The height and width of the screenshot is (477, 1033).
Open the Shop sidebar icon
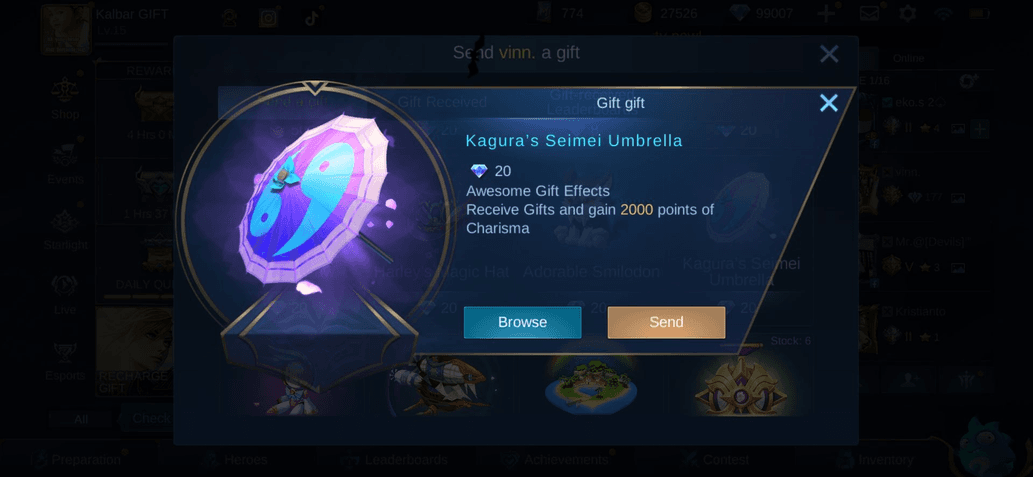pos(65,98)
